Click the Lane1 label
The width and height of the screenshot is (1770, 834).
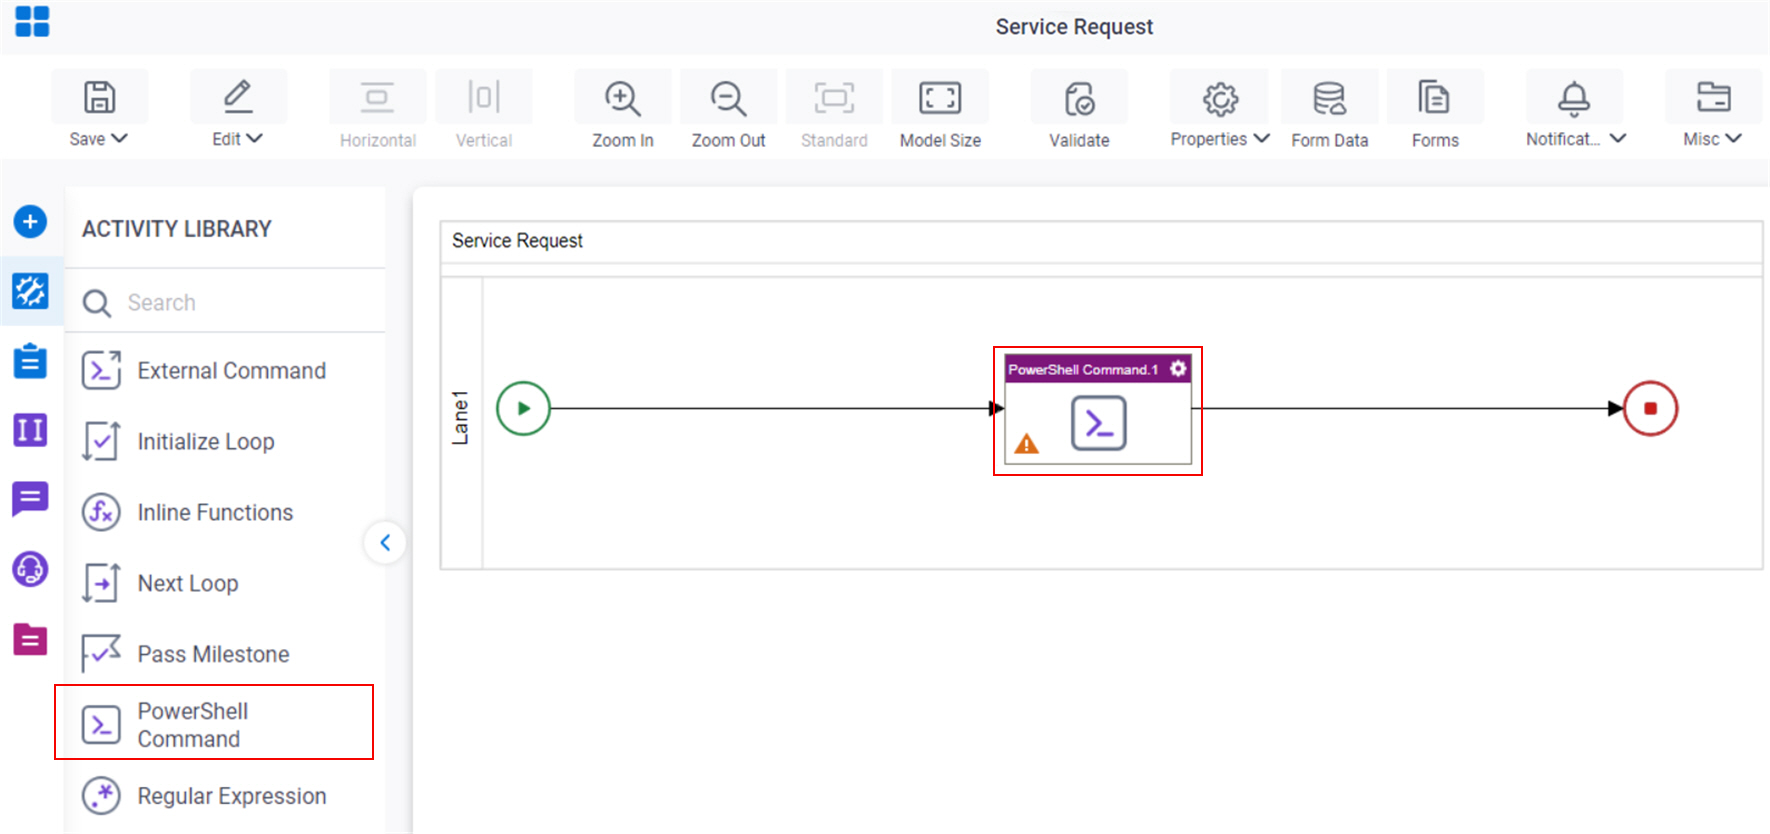tap(460, 418)
